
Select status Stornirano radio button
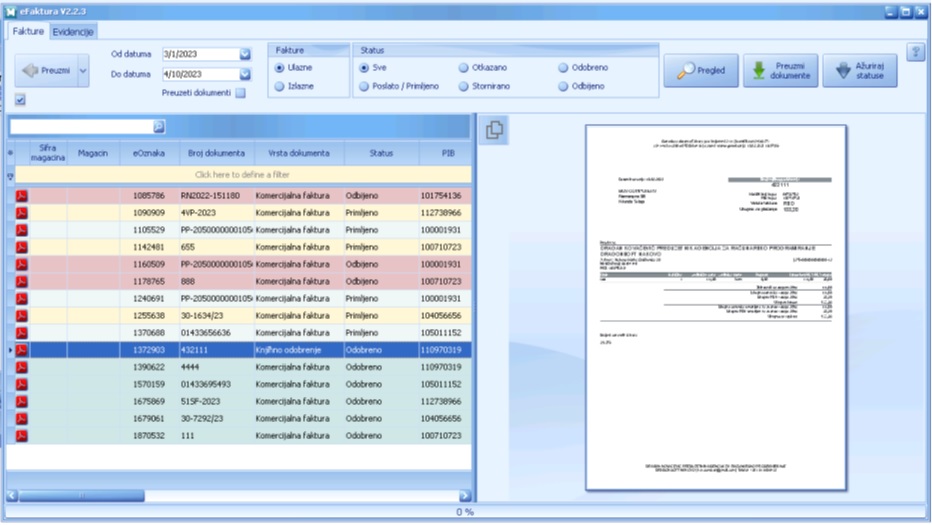pos(464,87)
